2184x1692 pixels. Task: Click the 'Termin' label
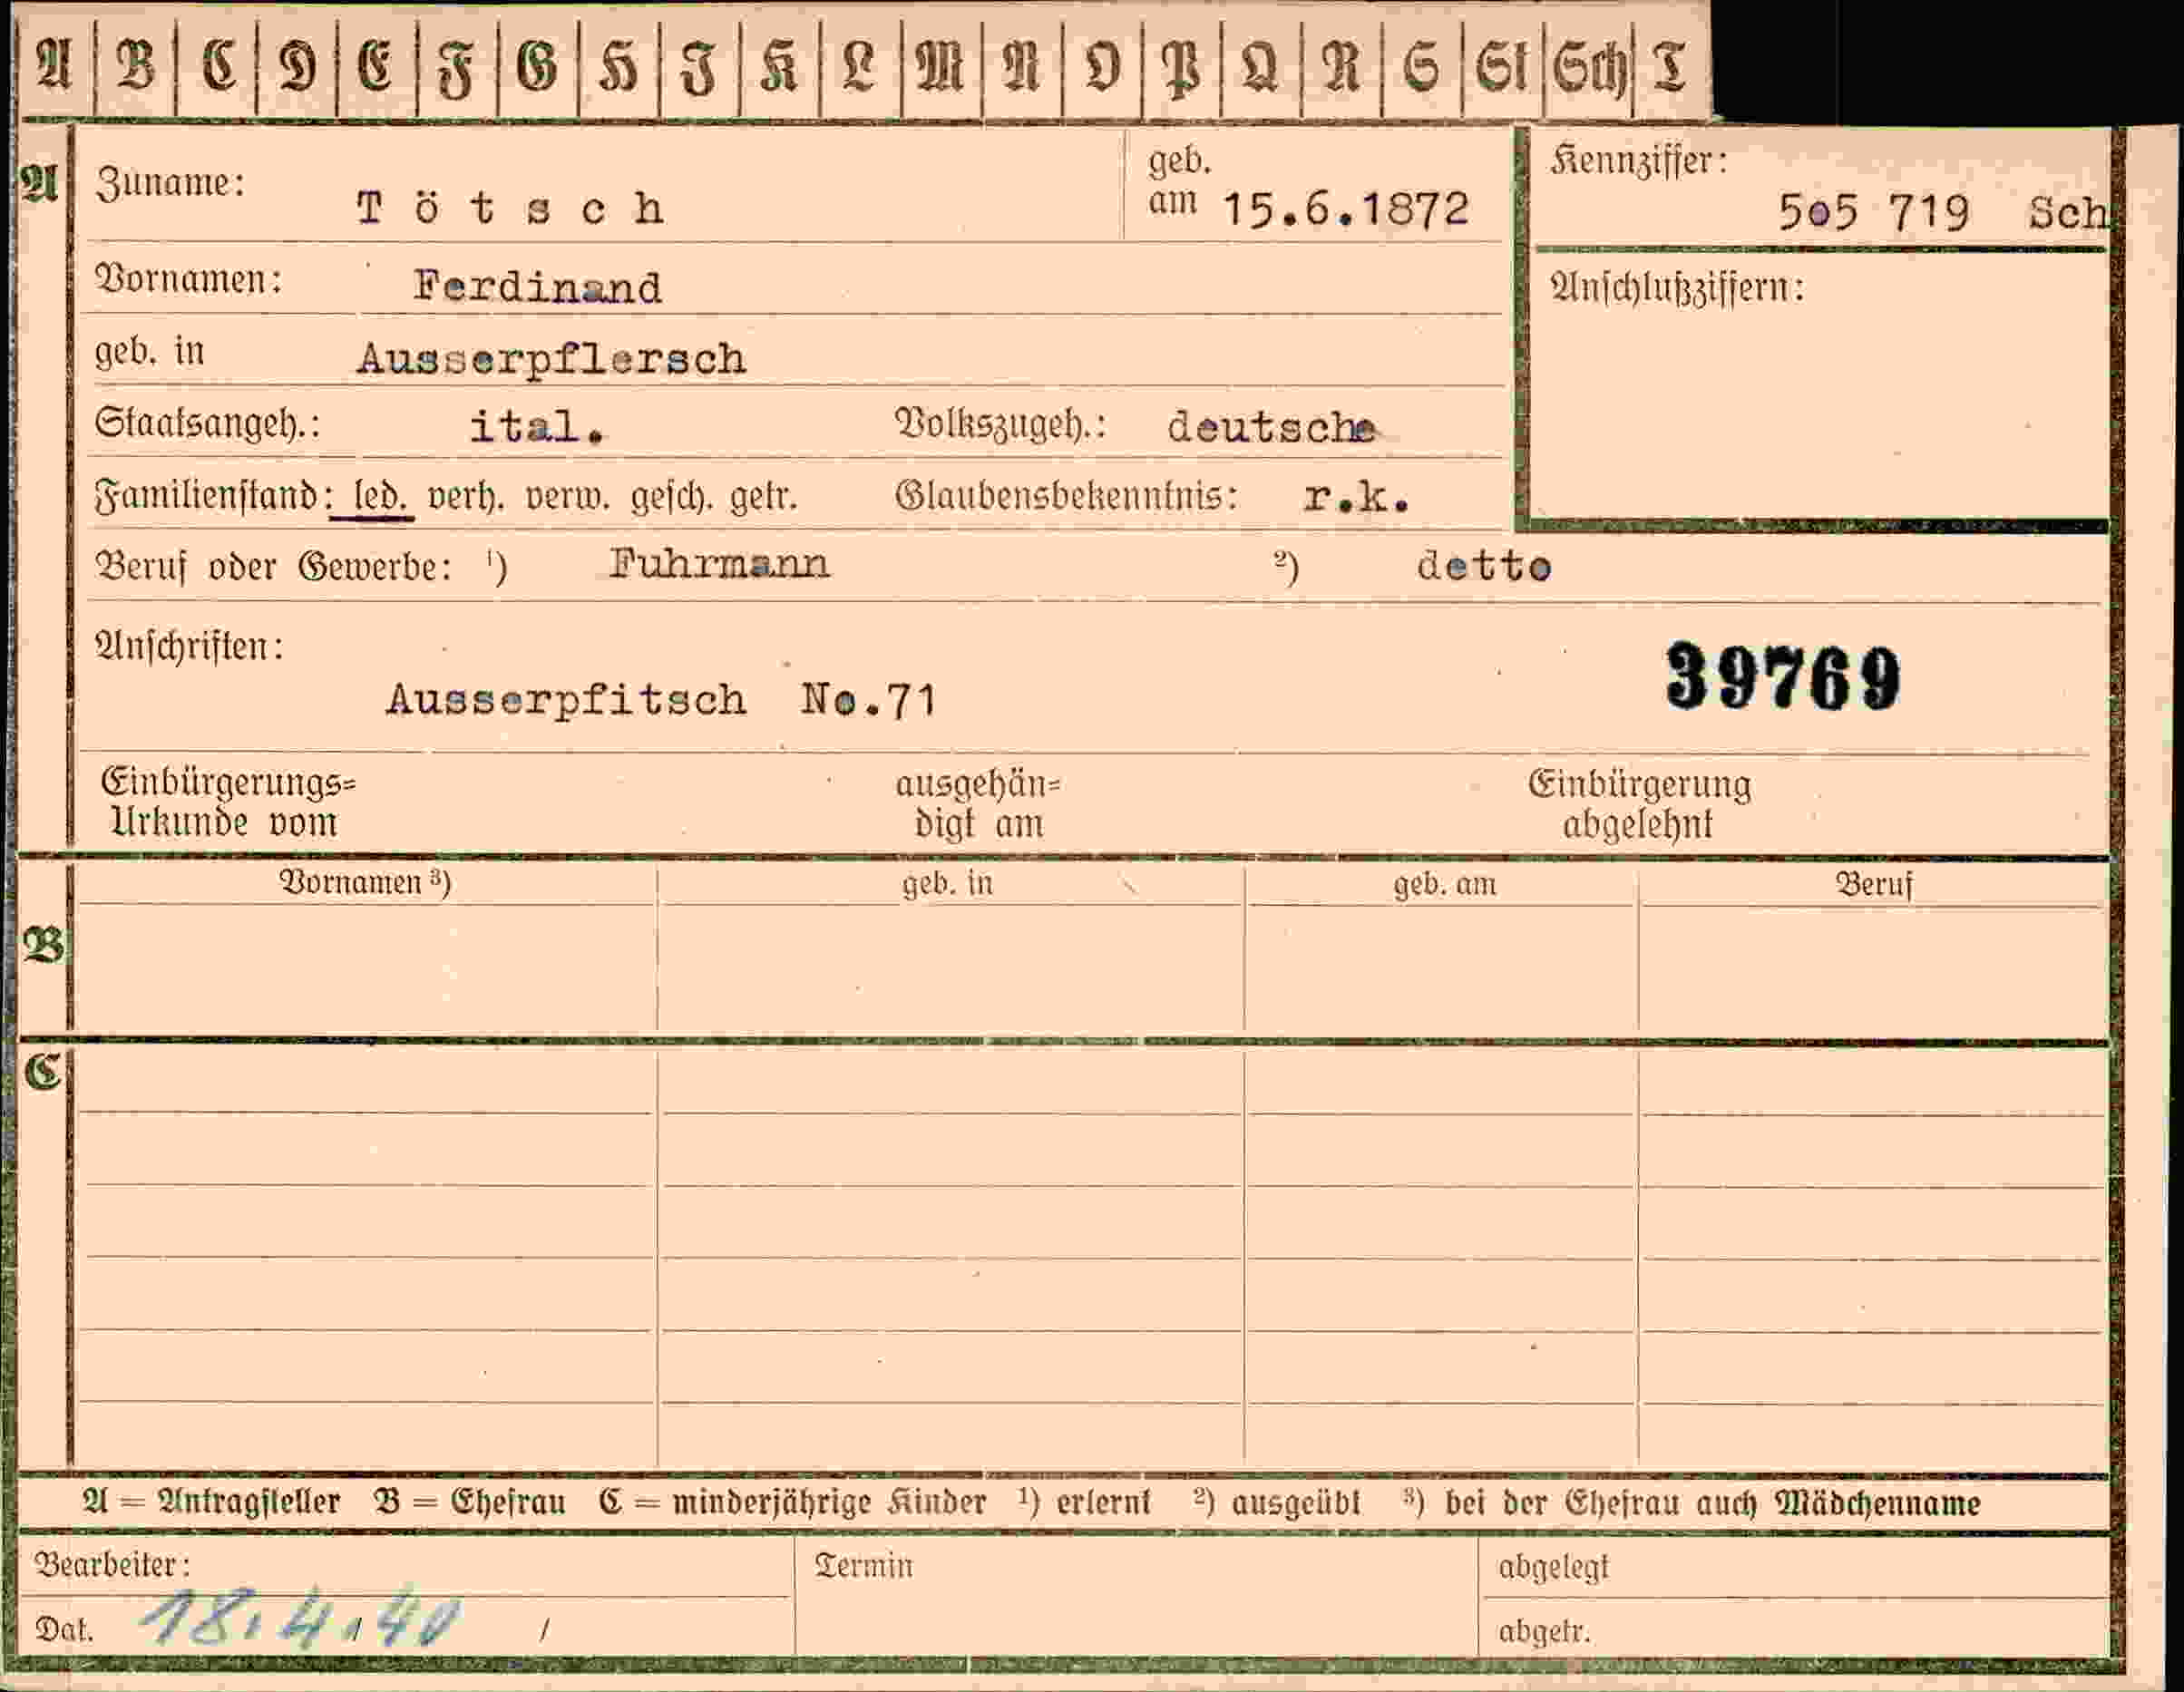864,1565
